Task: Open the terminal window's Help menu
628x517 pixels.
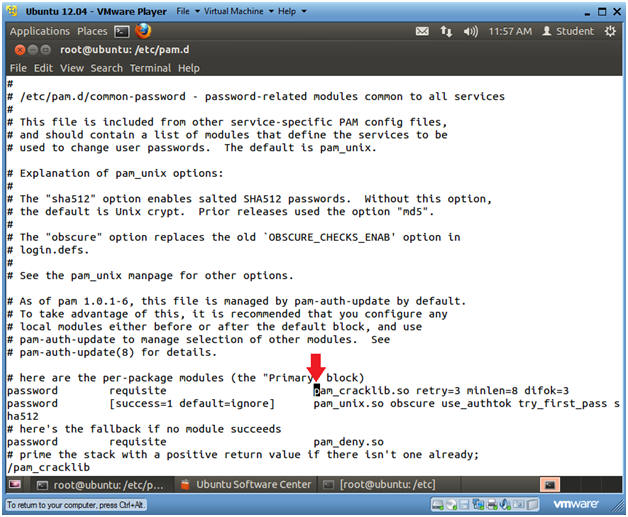Action: point(189,68)
